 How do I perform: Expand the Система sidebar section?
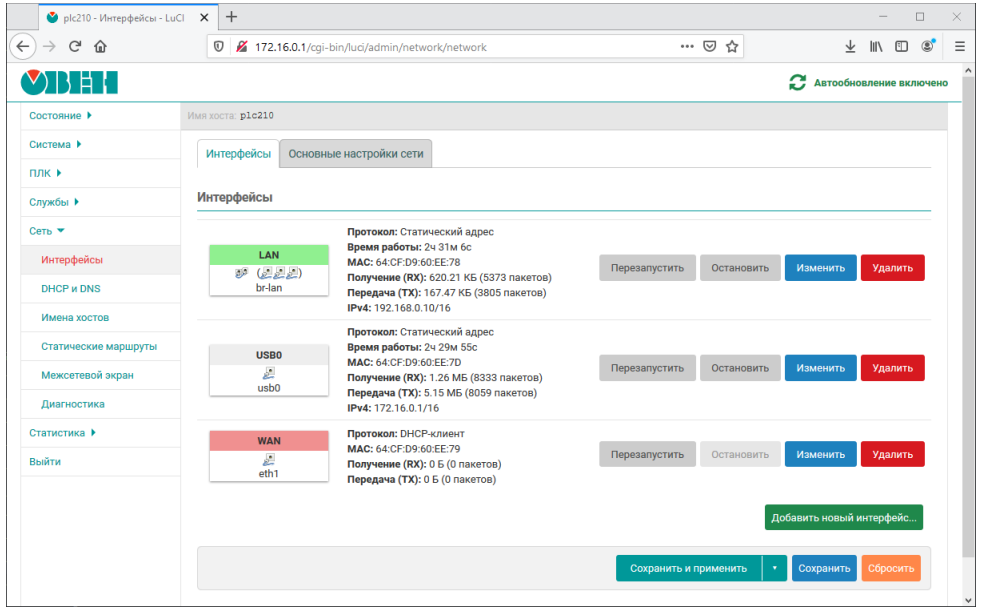[55, 145]
